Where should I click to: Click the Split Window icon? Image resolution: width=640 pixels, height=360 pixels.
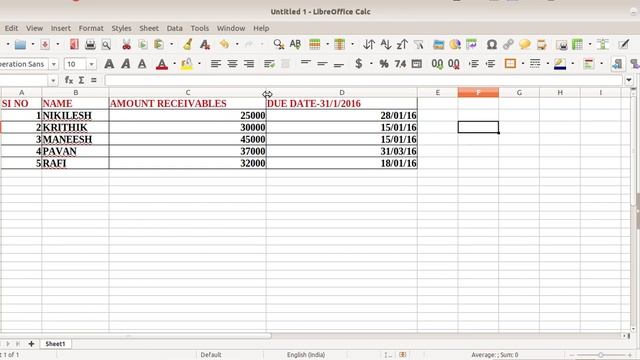click(x=603, y=44)
